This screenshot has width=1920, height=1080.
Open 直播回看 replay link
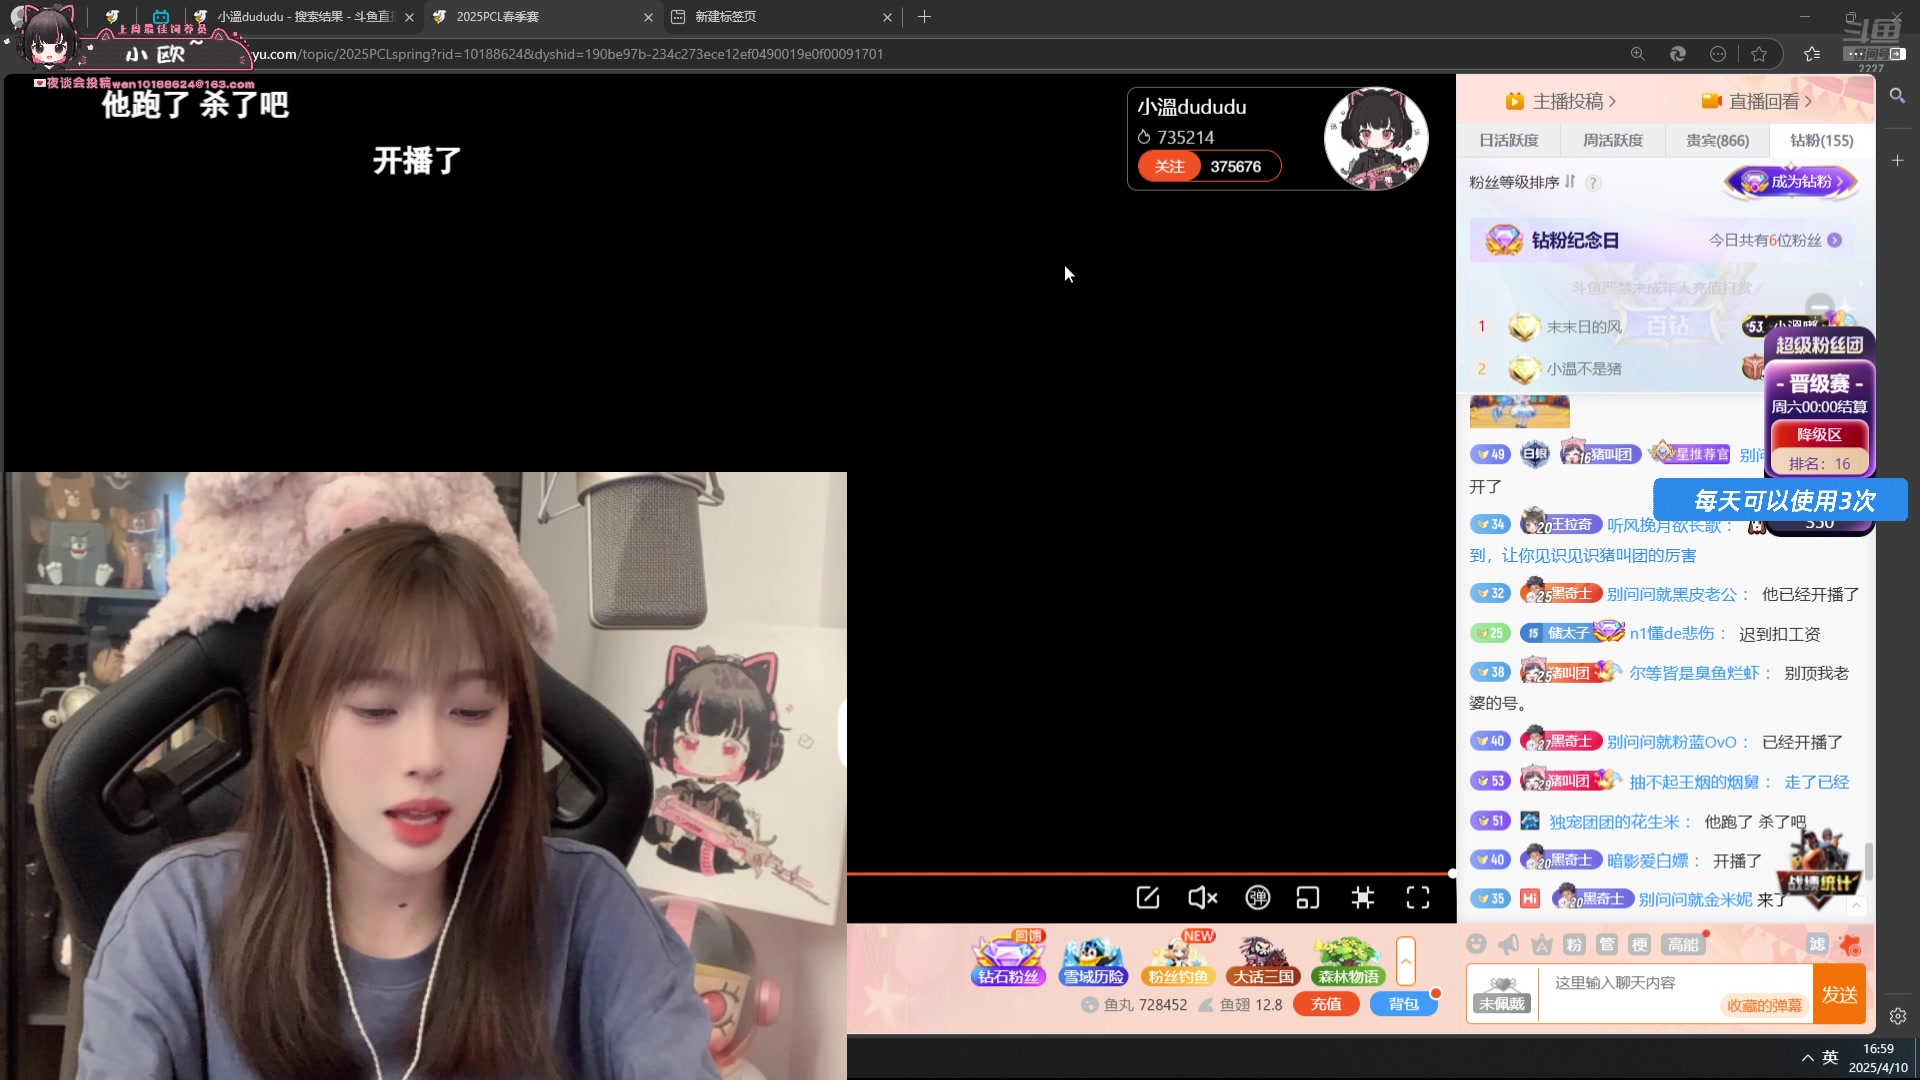click(x=1757, y=101)
